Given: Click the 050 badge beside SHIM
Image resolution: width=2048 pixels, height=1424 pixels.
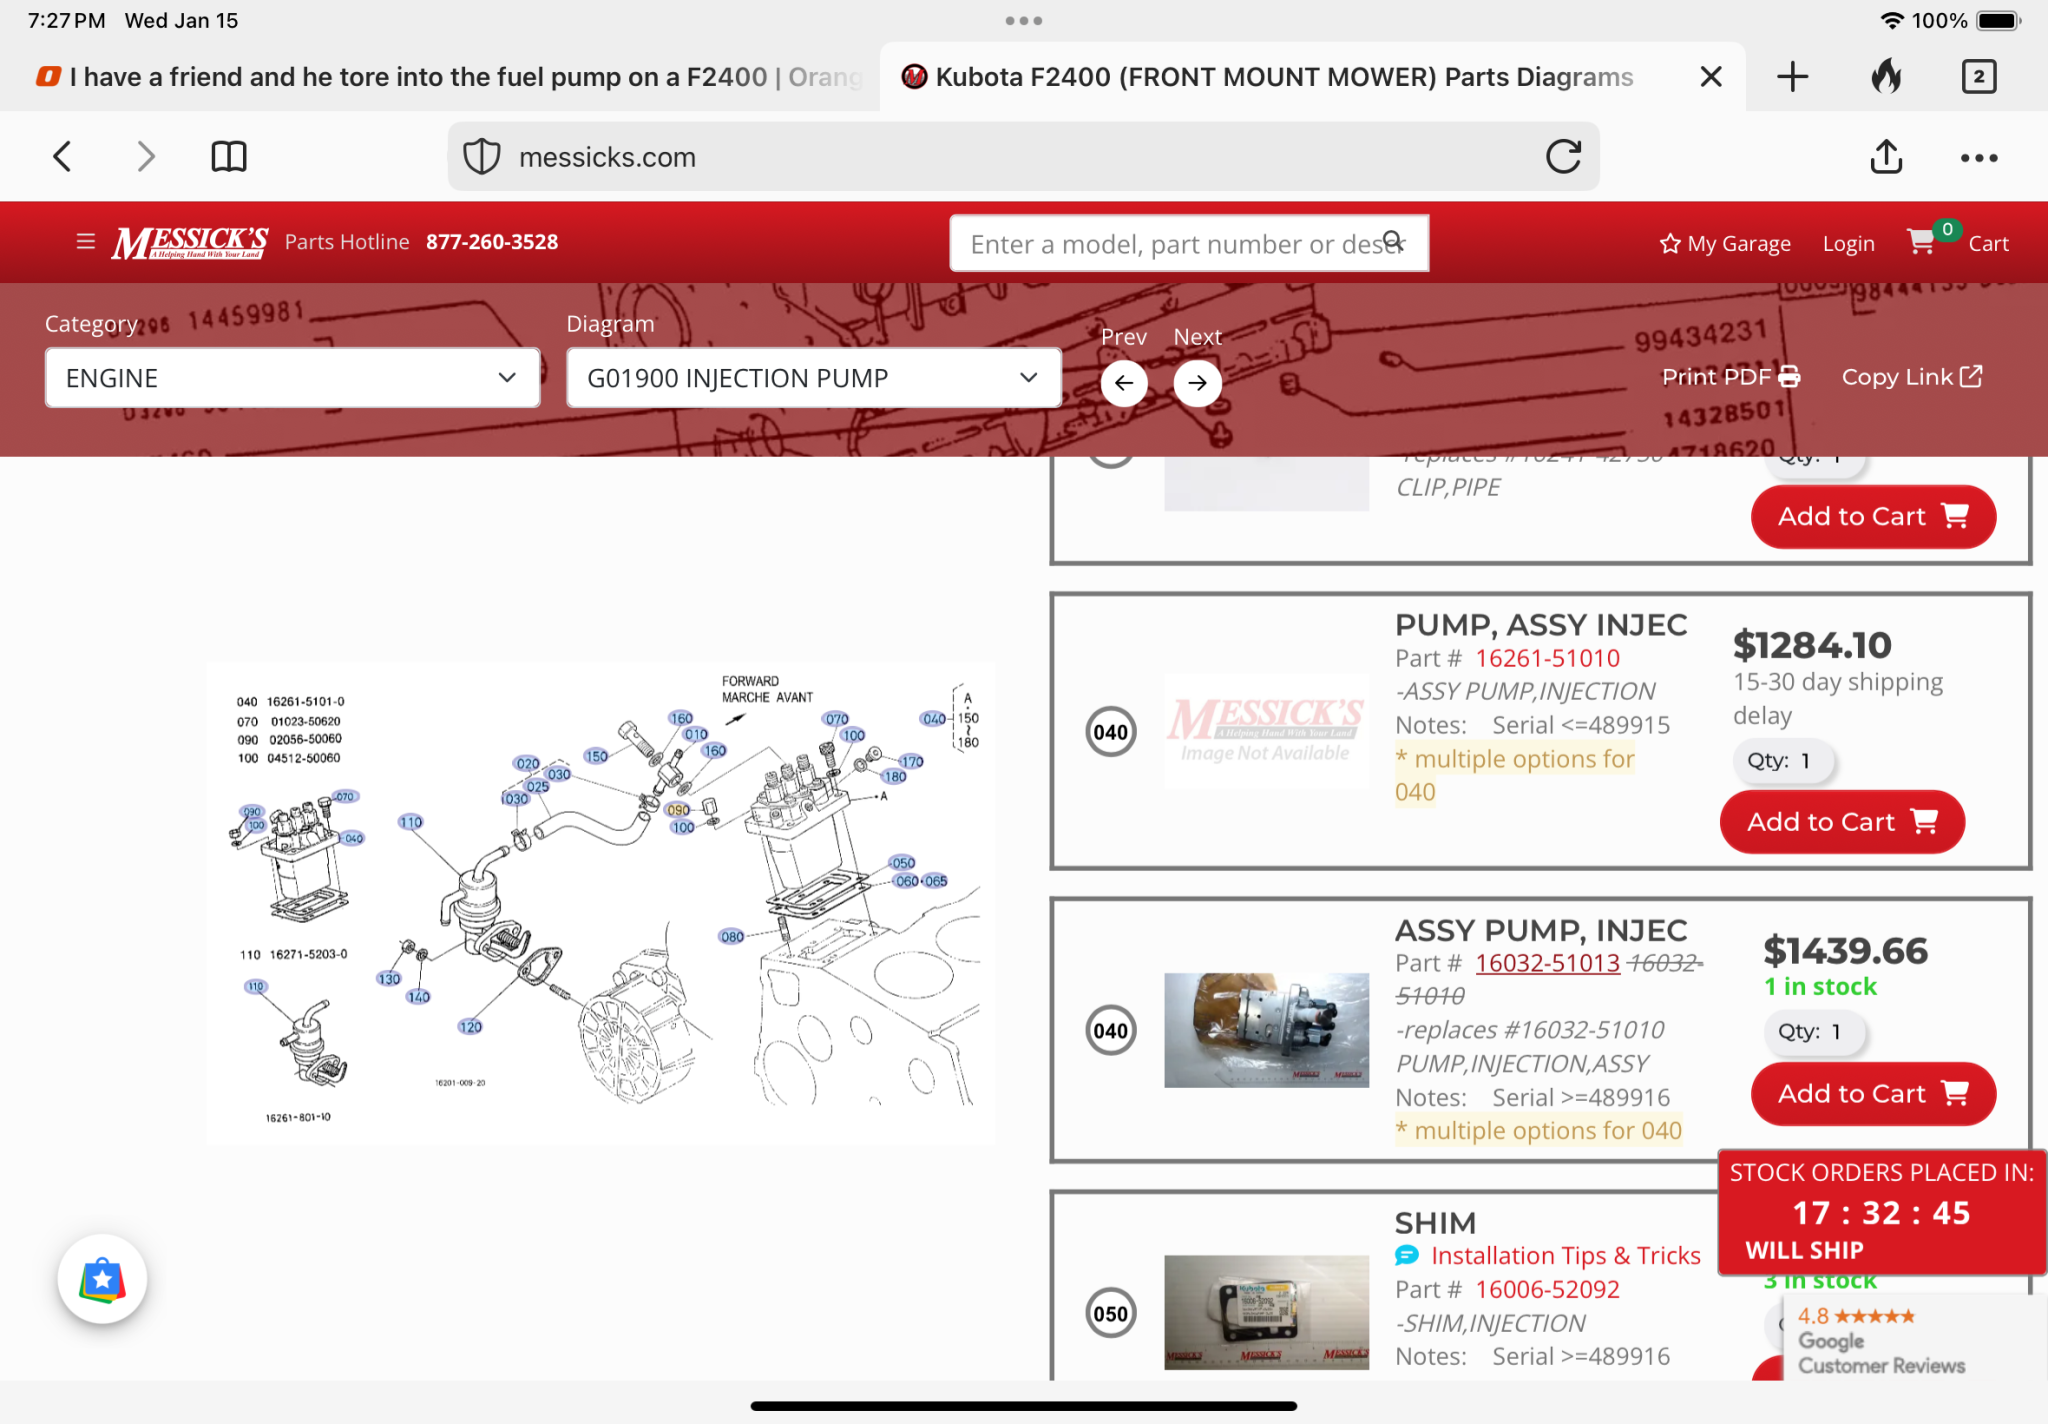Looking at the screenshot, I should pos(1110,1314).
